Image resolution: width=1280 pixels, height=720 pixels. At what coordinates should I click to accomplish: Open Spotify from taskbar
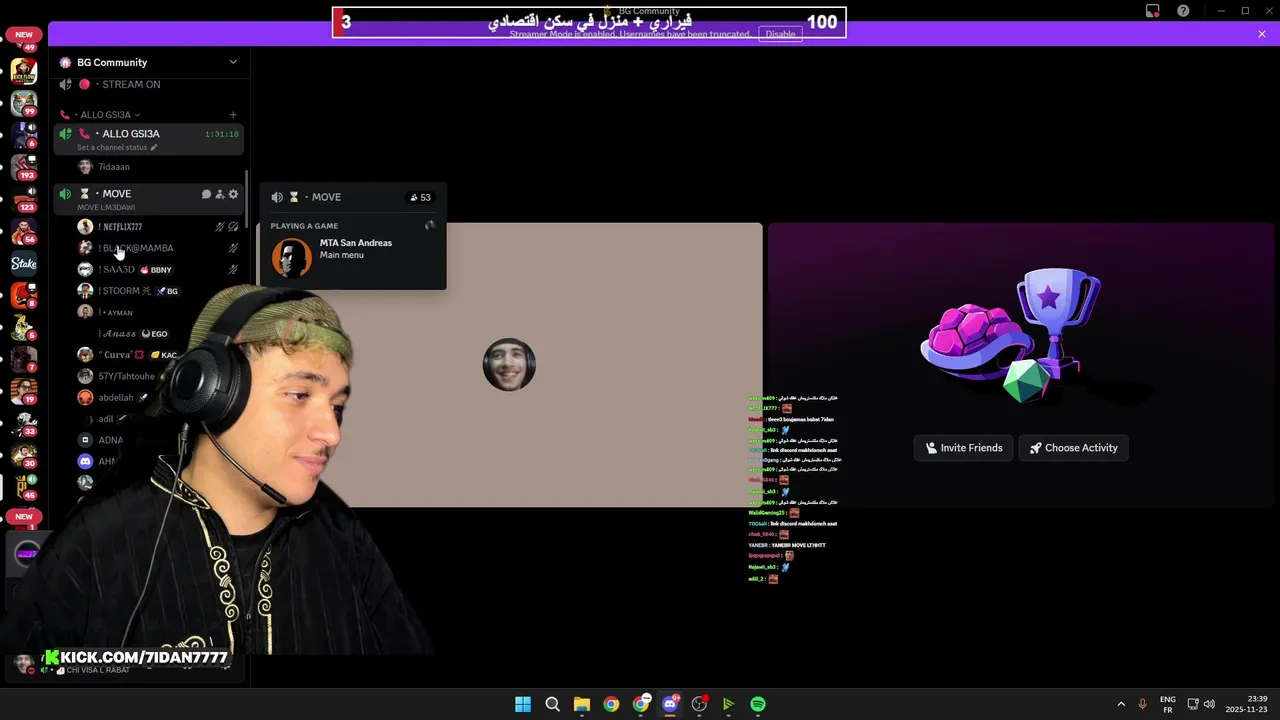758,704
